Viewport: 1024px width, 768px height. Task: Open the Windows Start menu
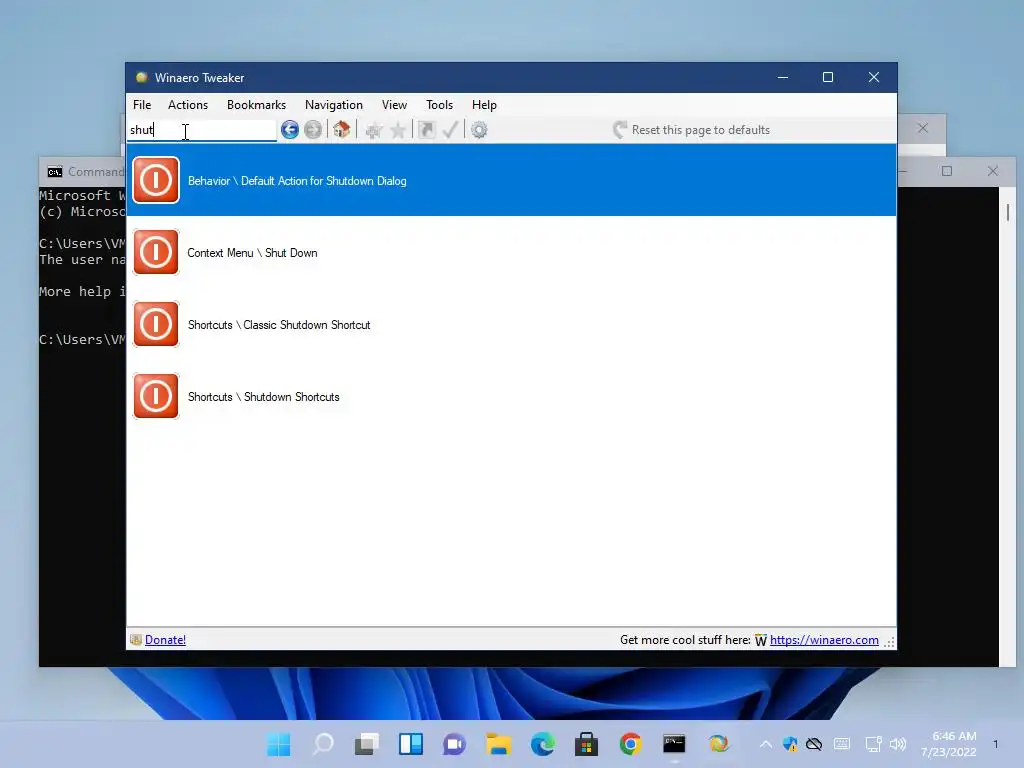pos(279,744)
